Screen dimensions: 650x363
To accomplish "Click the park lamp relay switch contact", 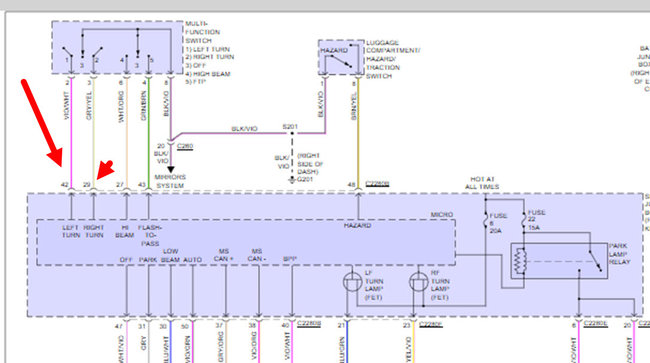I will 595,261.
